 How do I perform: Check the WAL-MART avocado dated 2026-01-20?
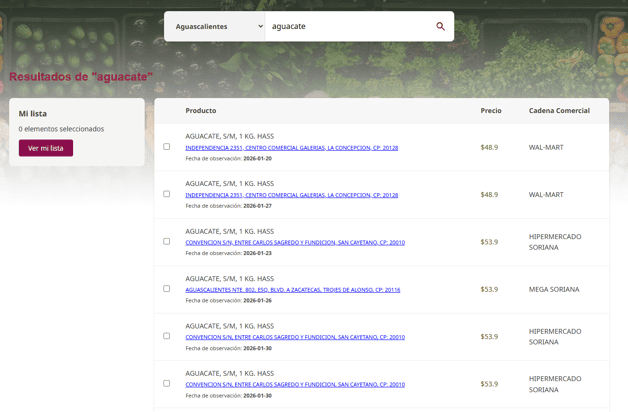pyautogui.click(x=167, y=147)
